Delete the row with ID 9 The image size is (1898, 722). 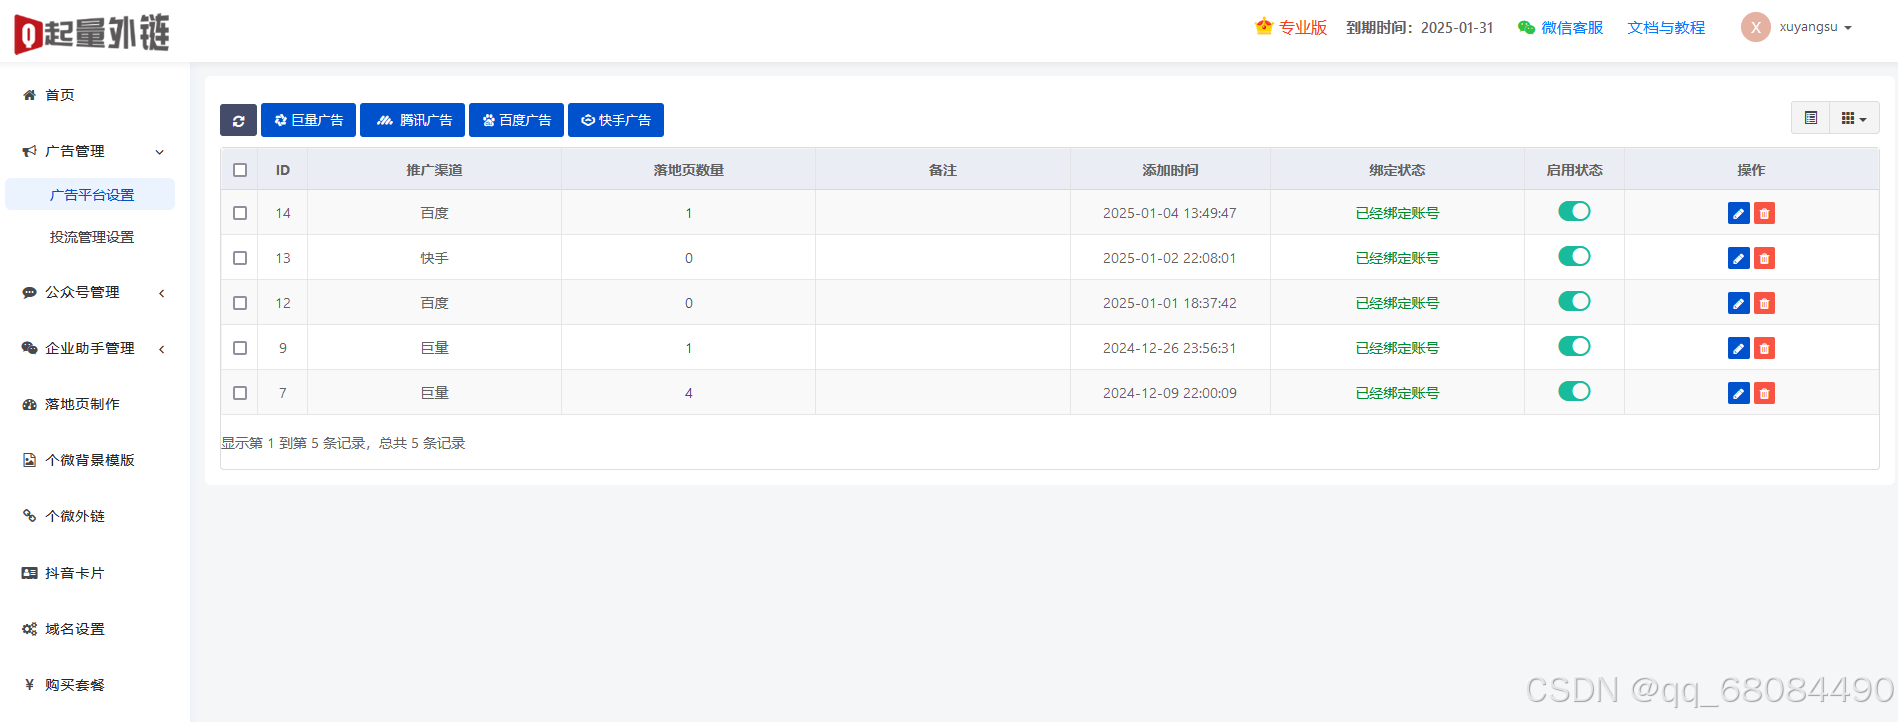[x=1764, y=348]
